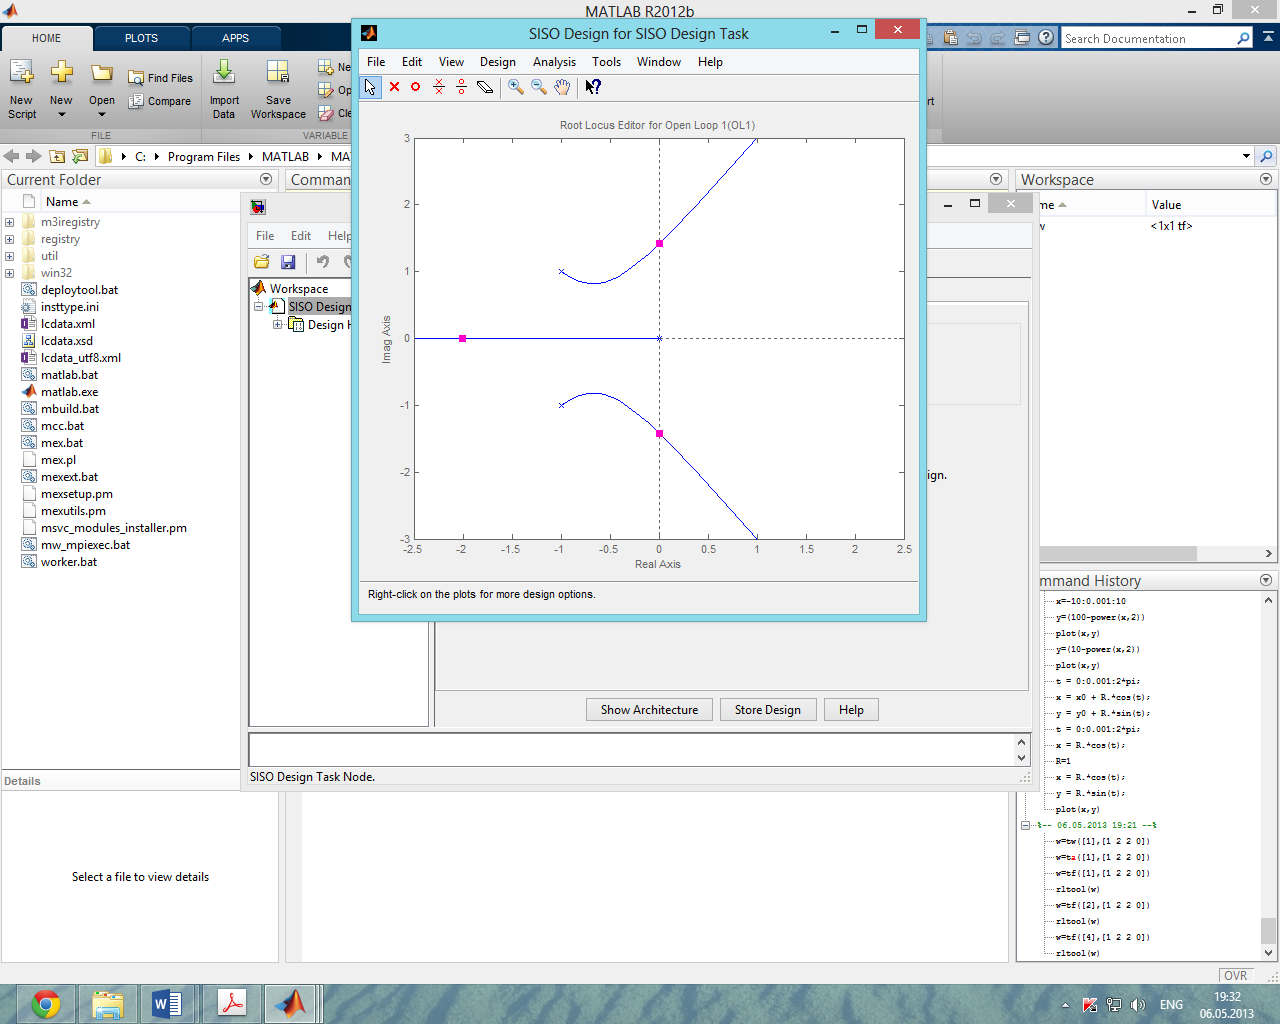
Task: Click the Command History vertical scrollbar thumb
Action: [x=1268, y=930]
